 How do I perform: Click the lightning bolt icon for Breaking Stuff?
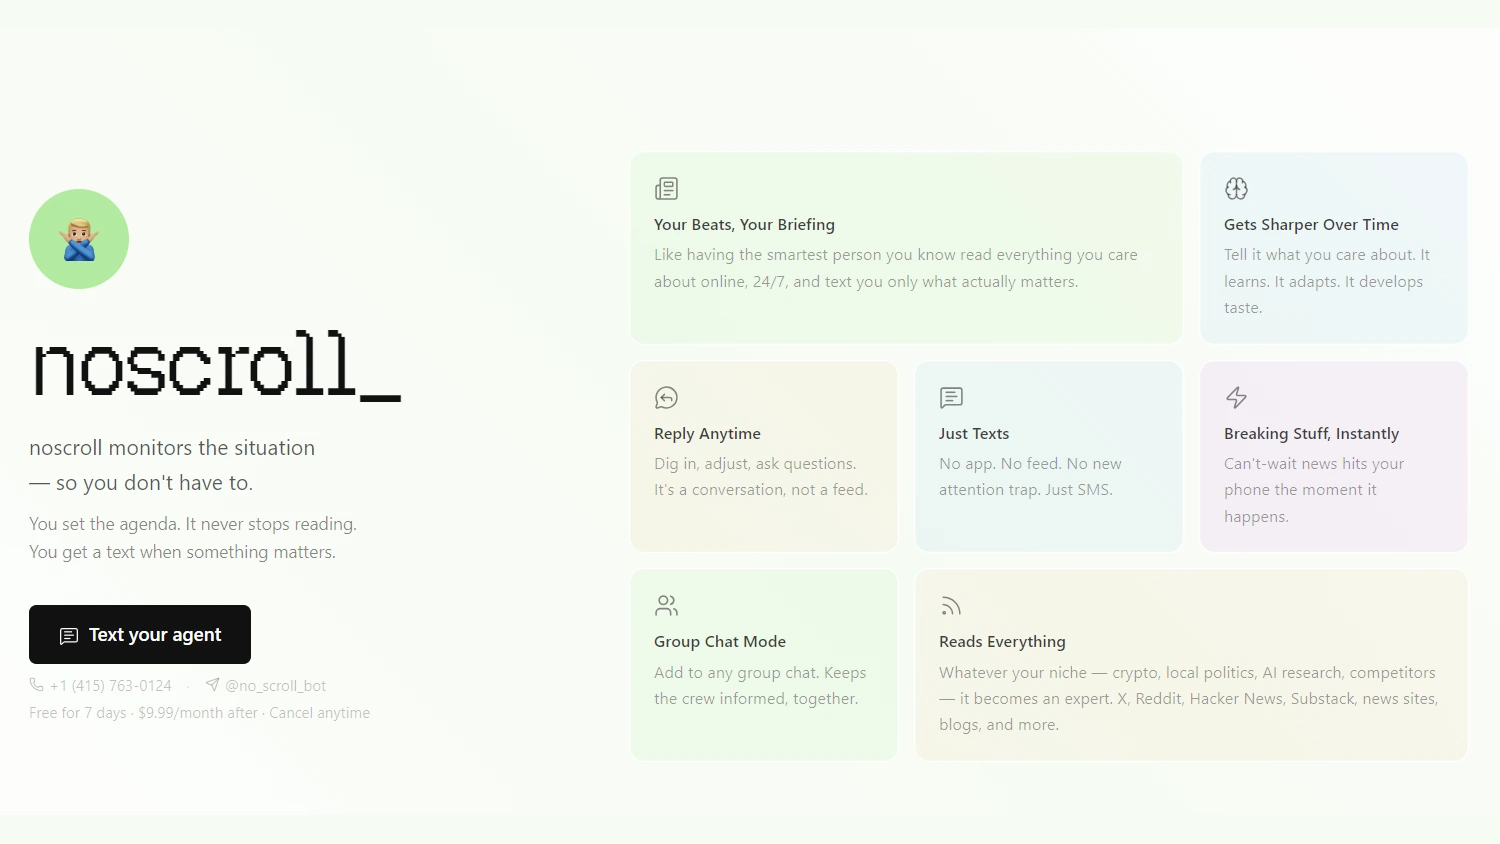pyautogui.click(x=1236, y=398)
